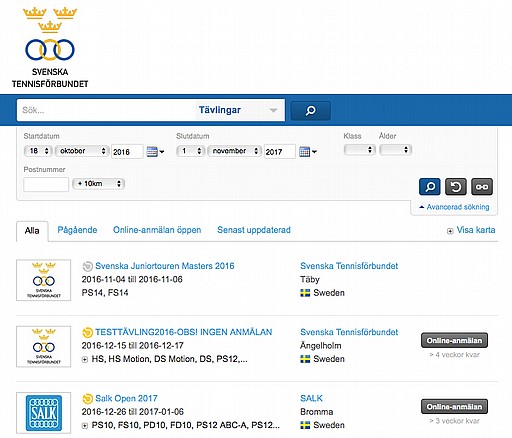
Task: Click the Swedish flag in the Täby row
Action: pos(305,293)
